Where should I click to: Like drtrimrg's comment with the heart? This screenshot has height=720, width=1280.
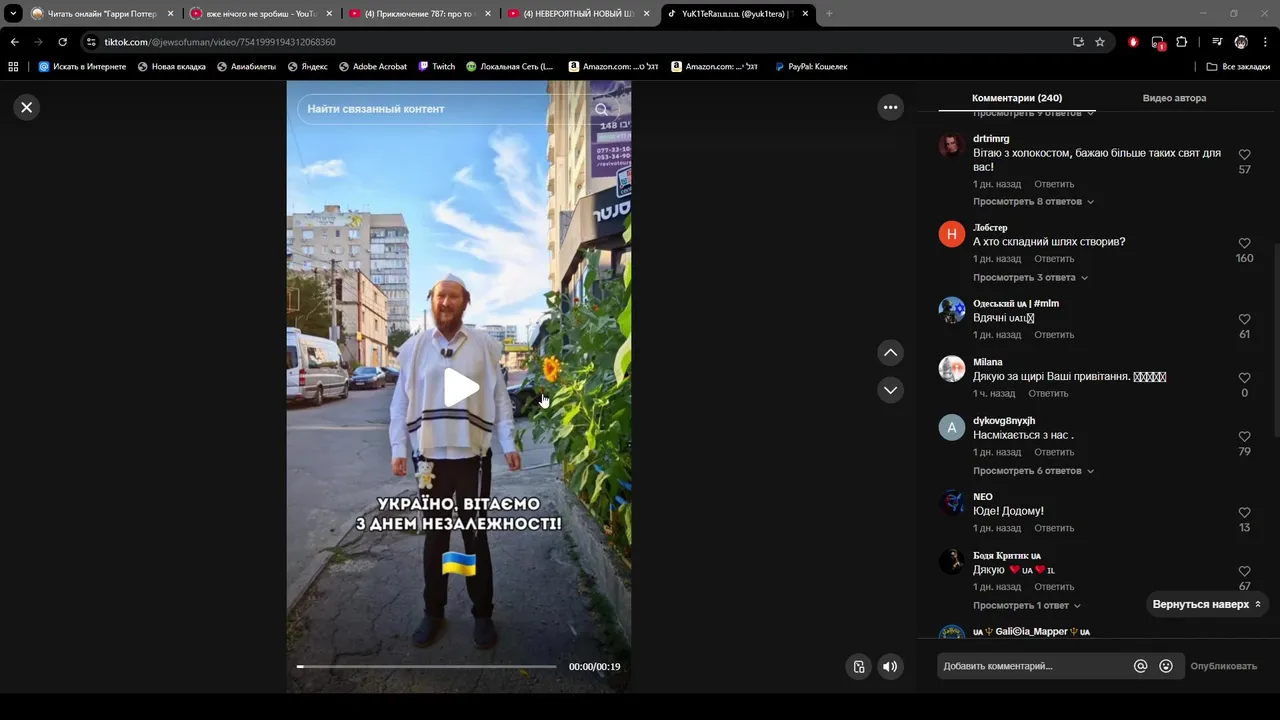click(x=1245, y=155)
